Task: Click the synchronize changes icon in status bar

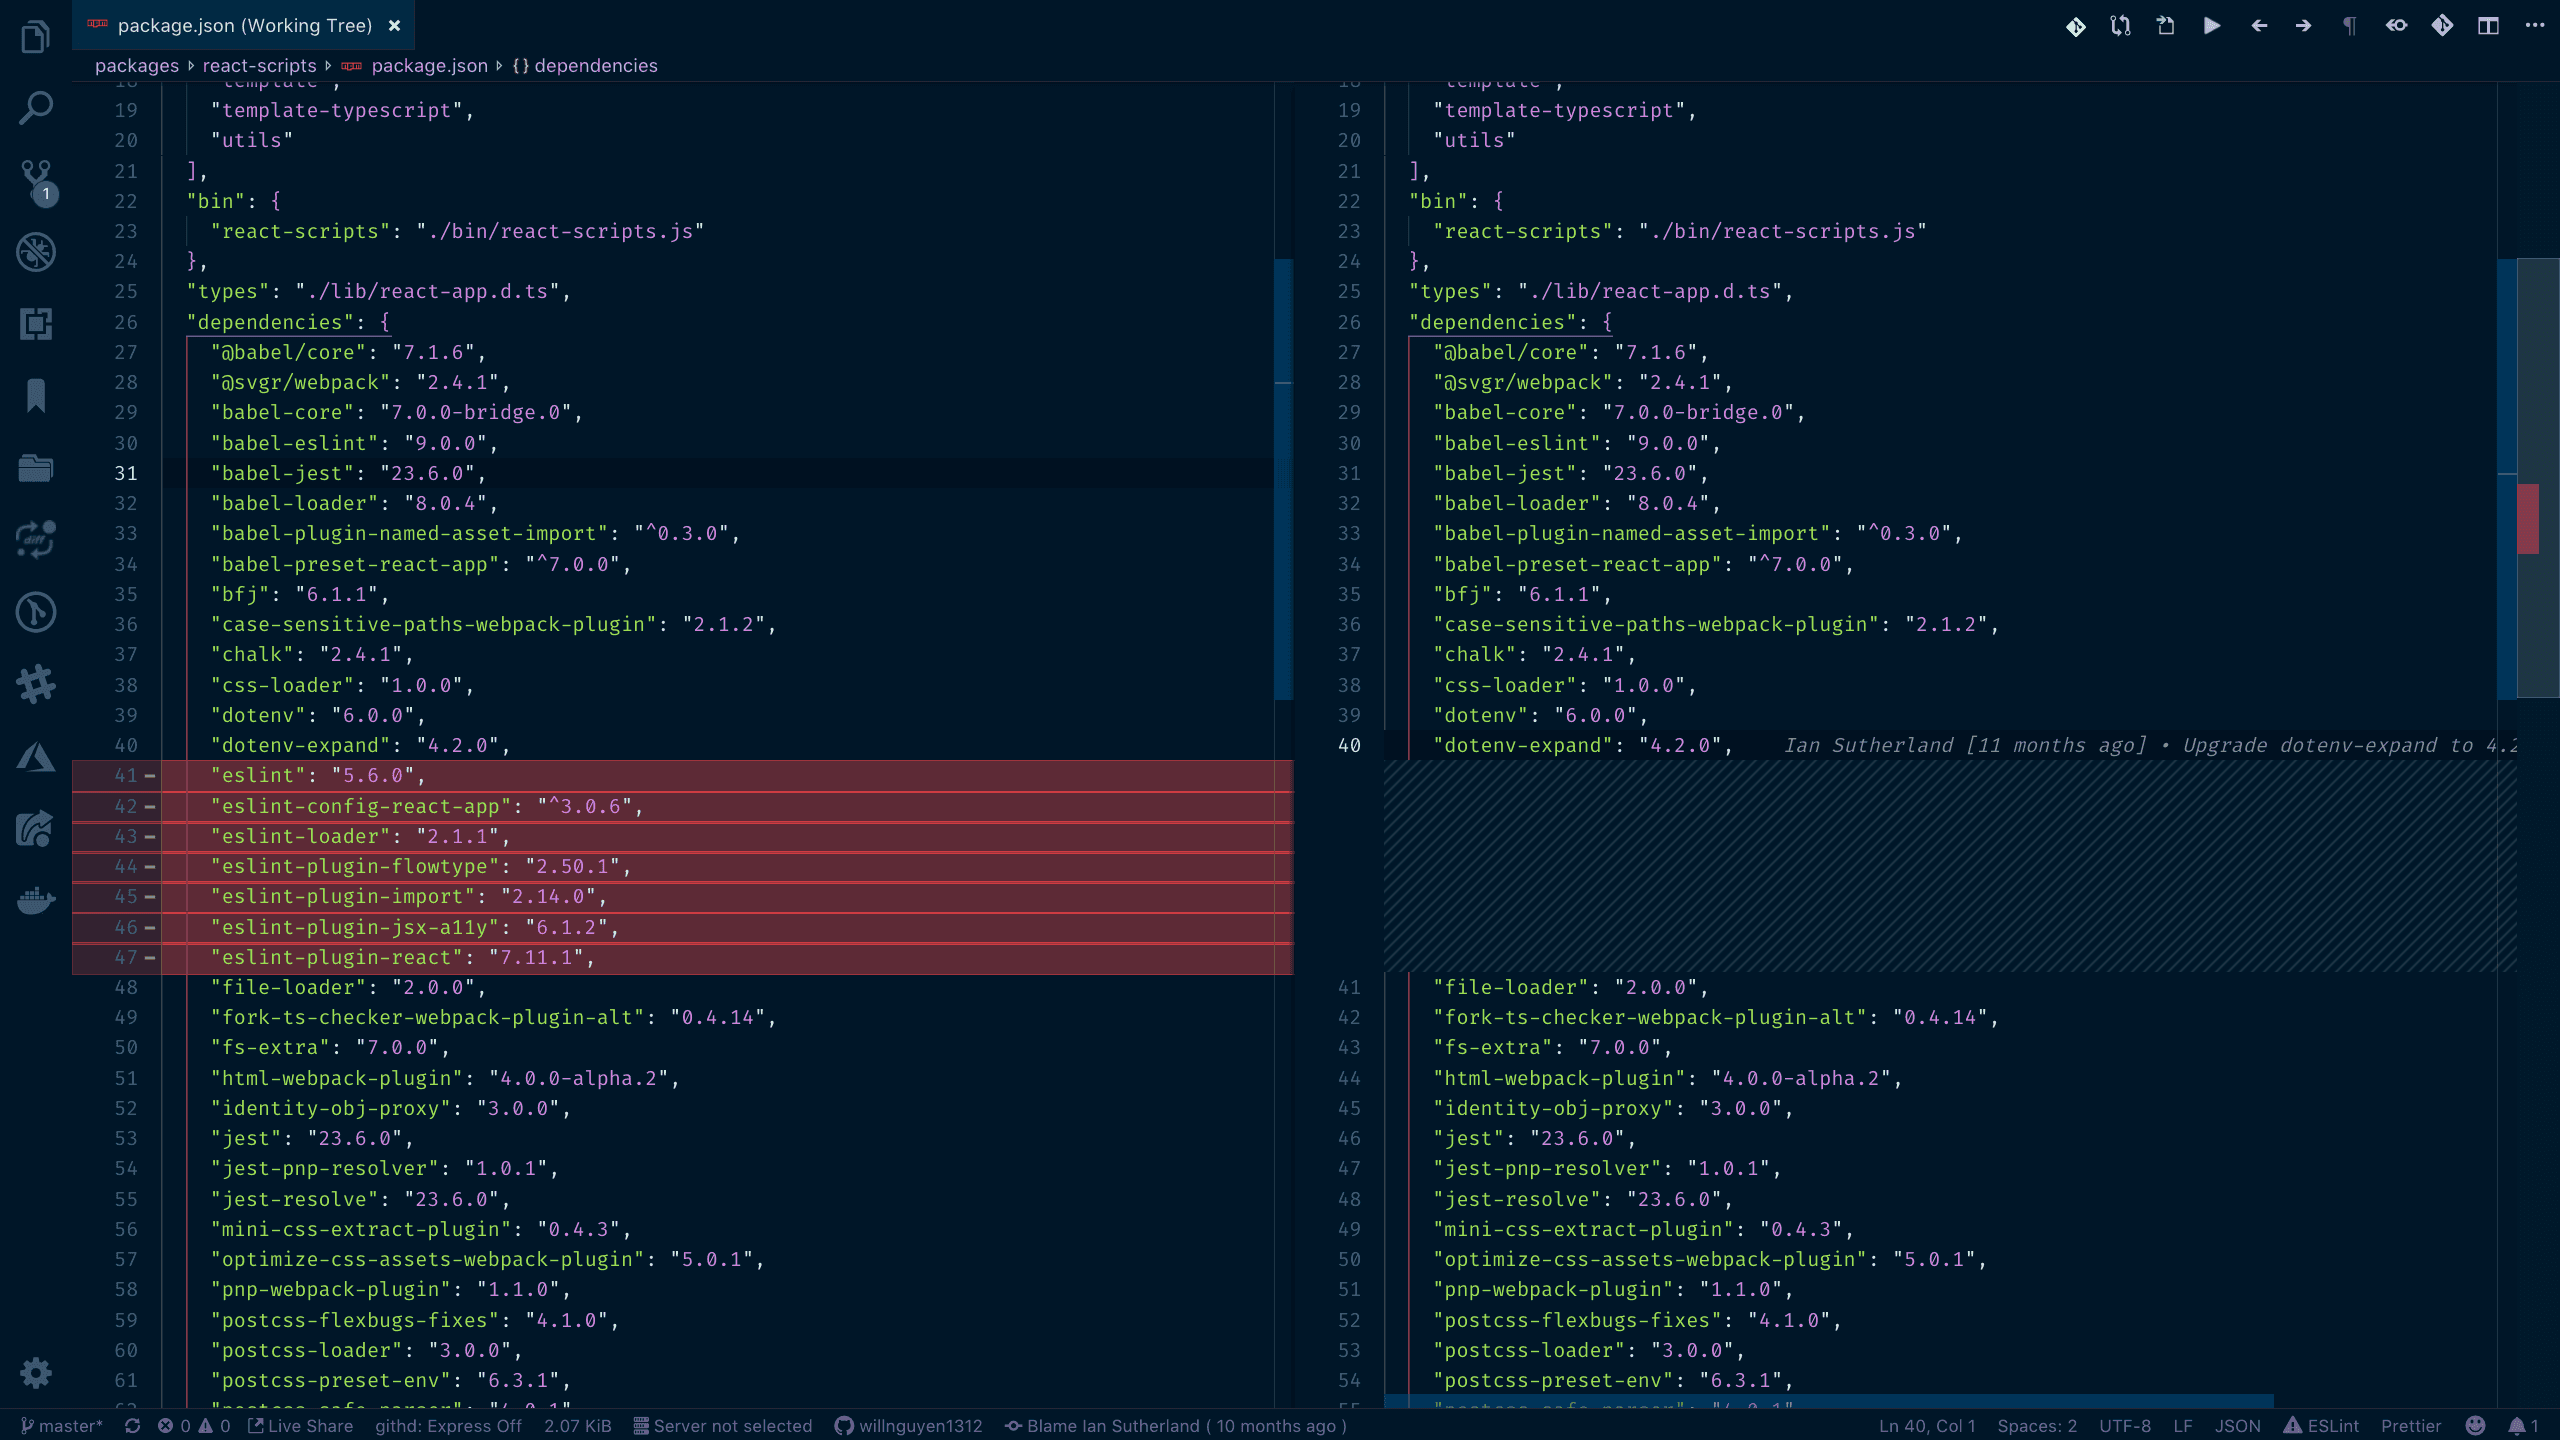Action: click(132, 1426)
